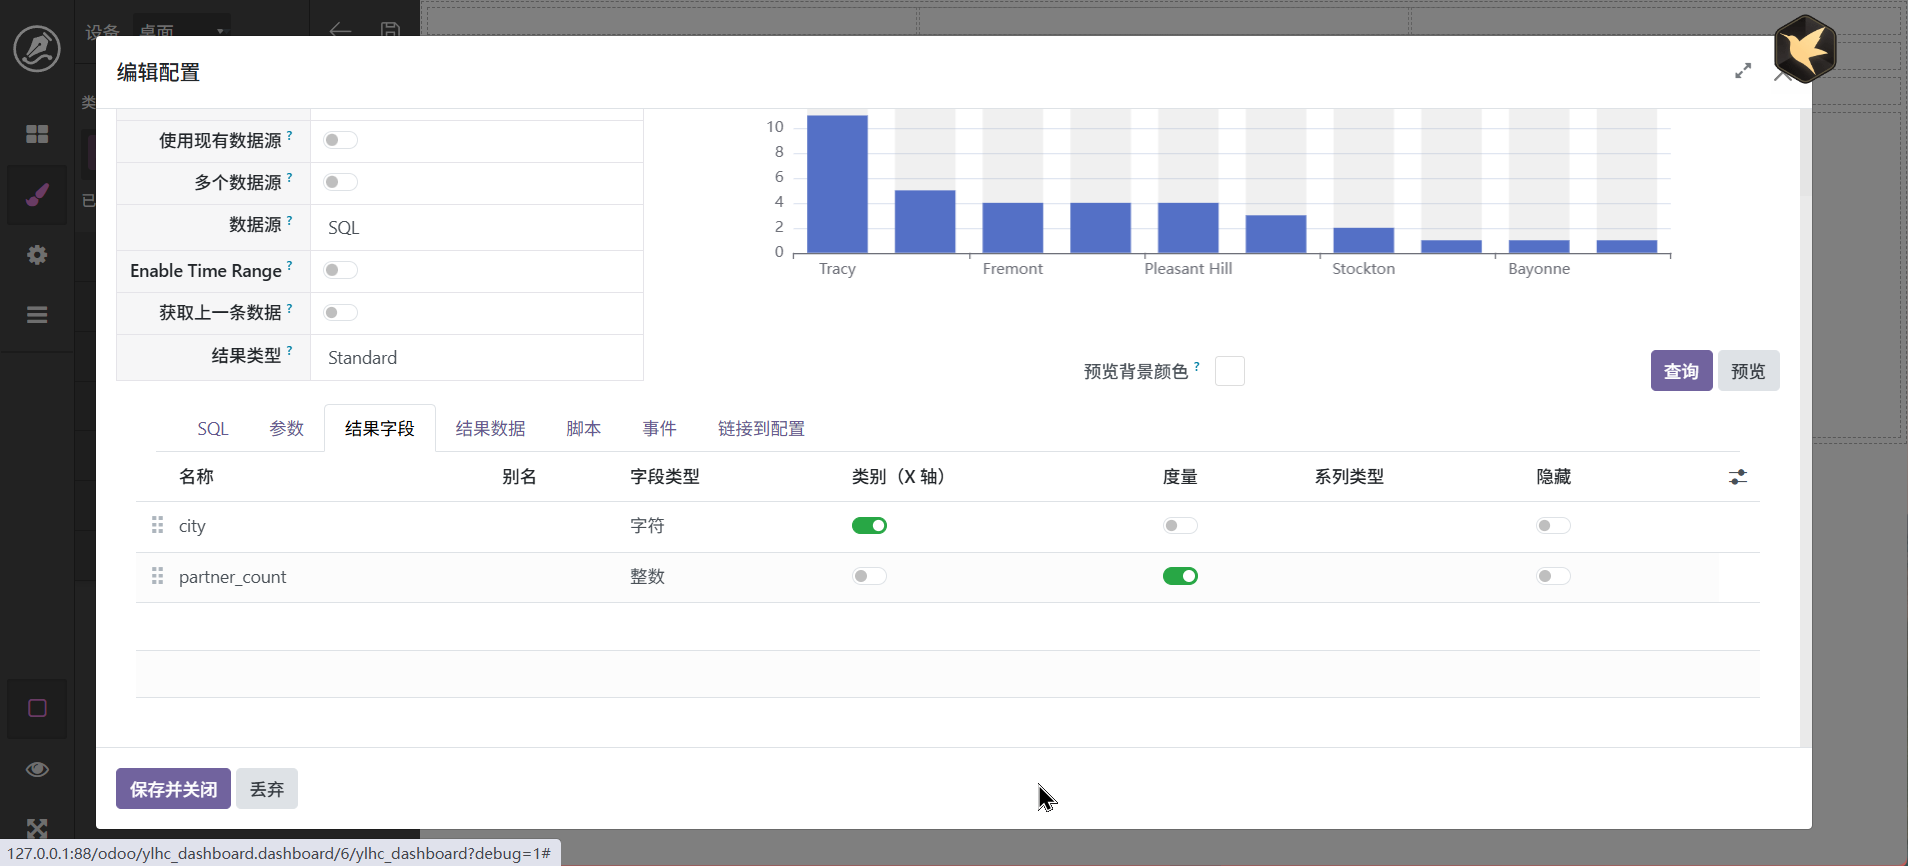Pick the 预览背景颜色 color swatch
This screenshot has height=866, width=1908.
pyautogui.click(x=1229, y=371)
